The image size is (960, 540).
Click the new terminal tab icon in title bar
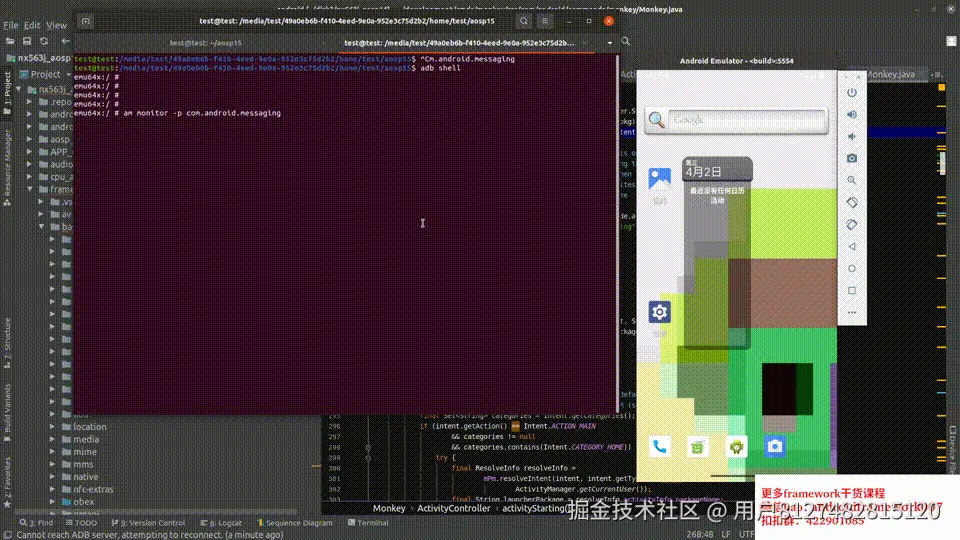(x=86, y=21)
